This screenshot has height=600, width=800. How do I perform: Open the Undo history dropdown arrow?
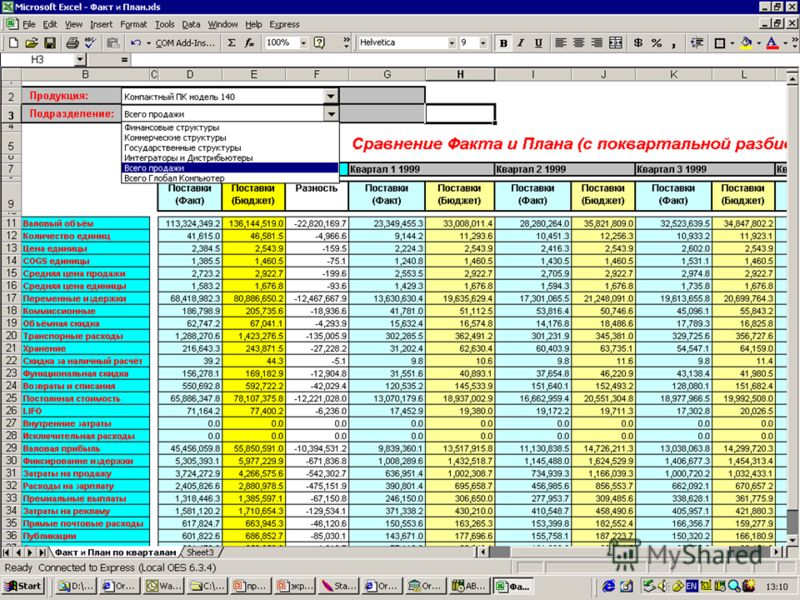pyautogui.click(x=148, y=43)
